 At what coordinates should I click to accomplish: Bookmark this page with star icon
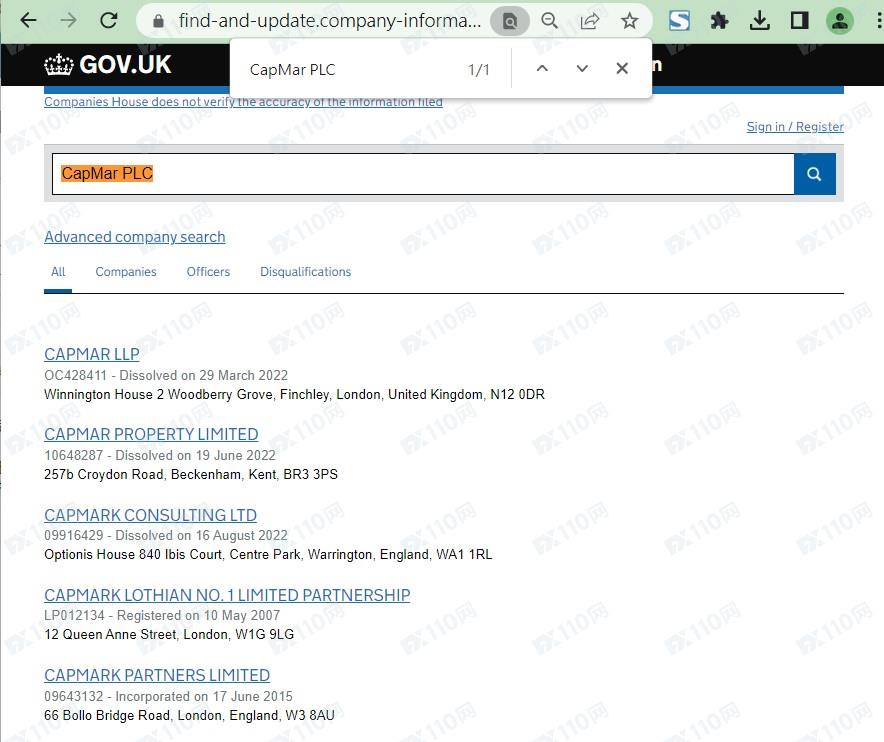coord(629,20)
